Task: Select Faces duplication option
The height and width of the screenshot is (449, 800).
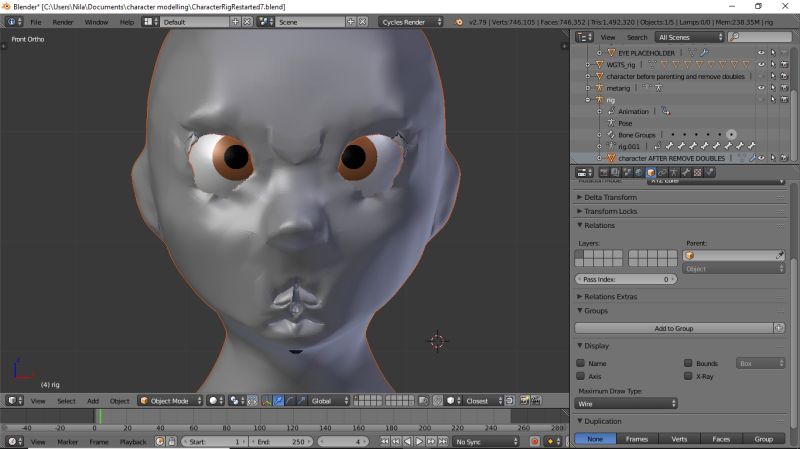Action: tap(721, 439)
